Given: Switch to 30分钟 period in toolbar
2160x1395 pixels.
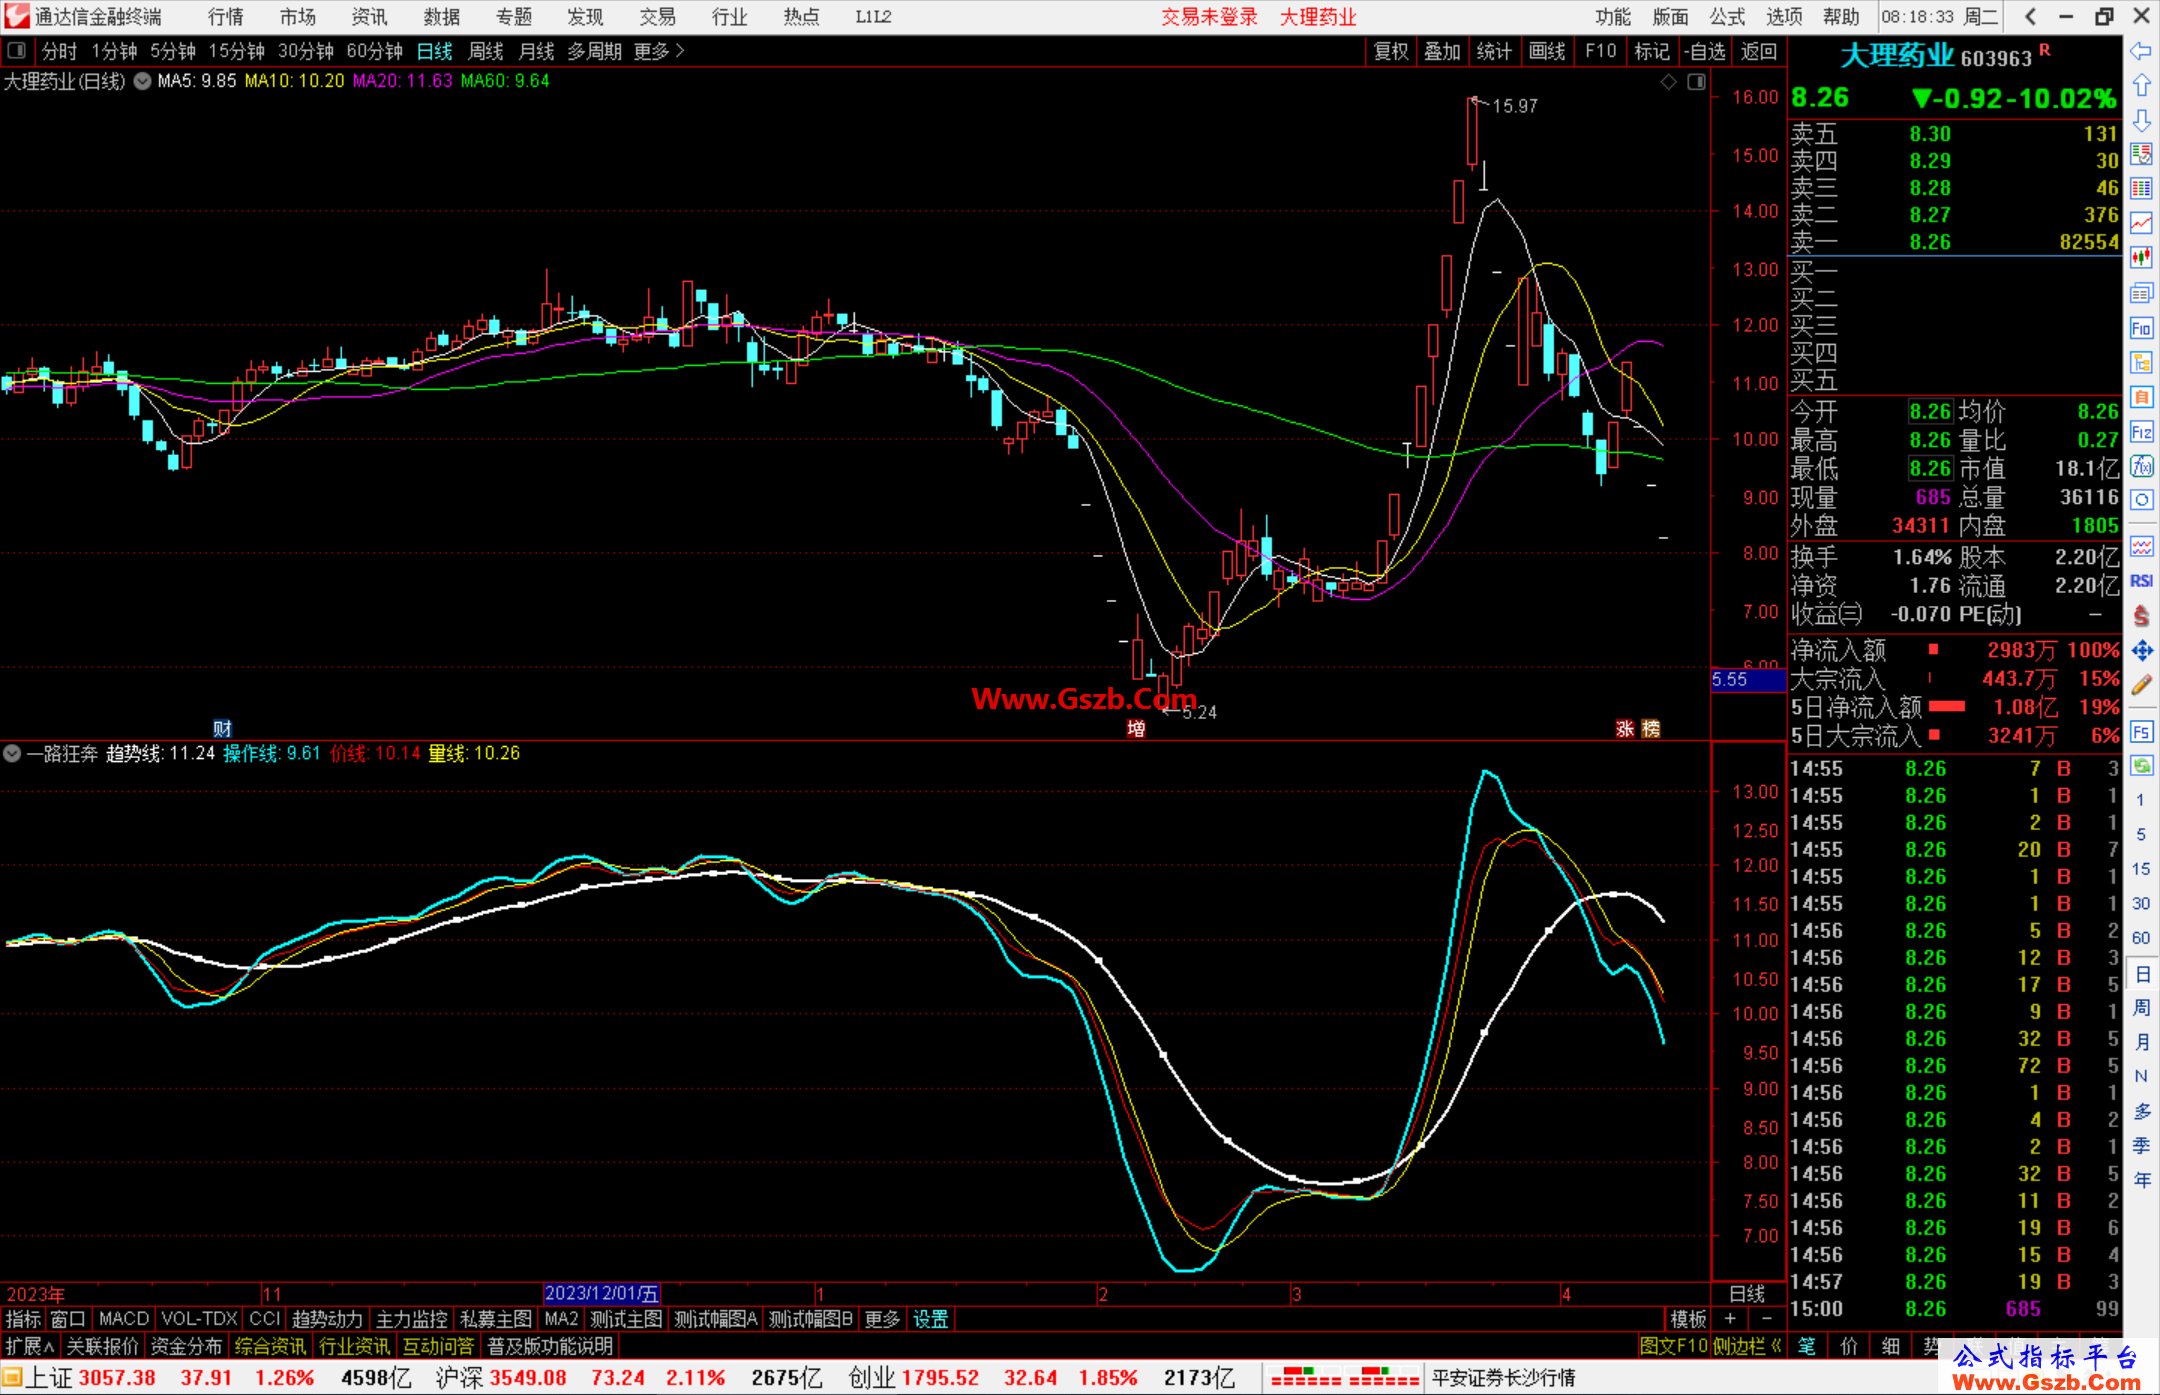Looking at the screenshot, I should [305, 51].
